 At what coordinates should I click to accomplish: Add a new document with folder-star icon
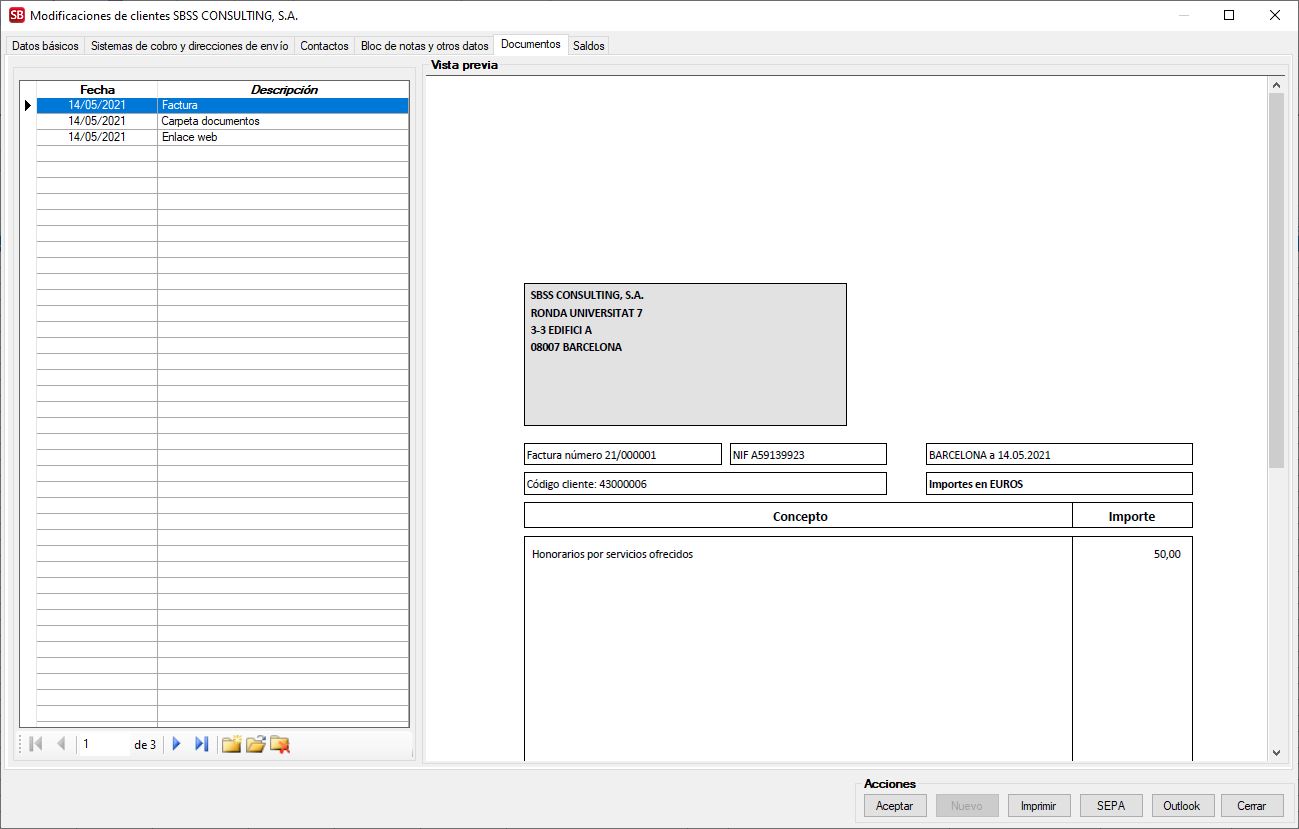(x=231, y=744)
